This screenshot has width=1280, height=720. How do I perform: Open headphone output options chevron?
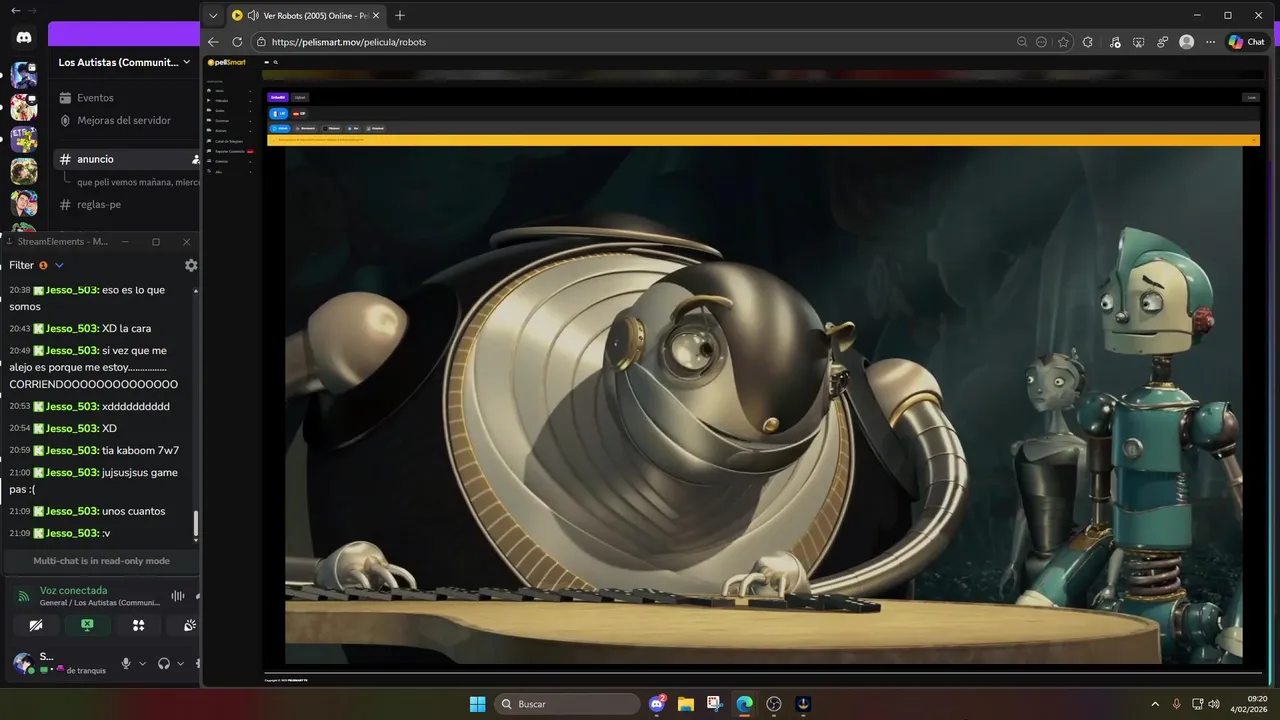[180, 663]
